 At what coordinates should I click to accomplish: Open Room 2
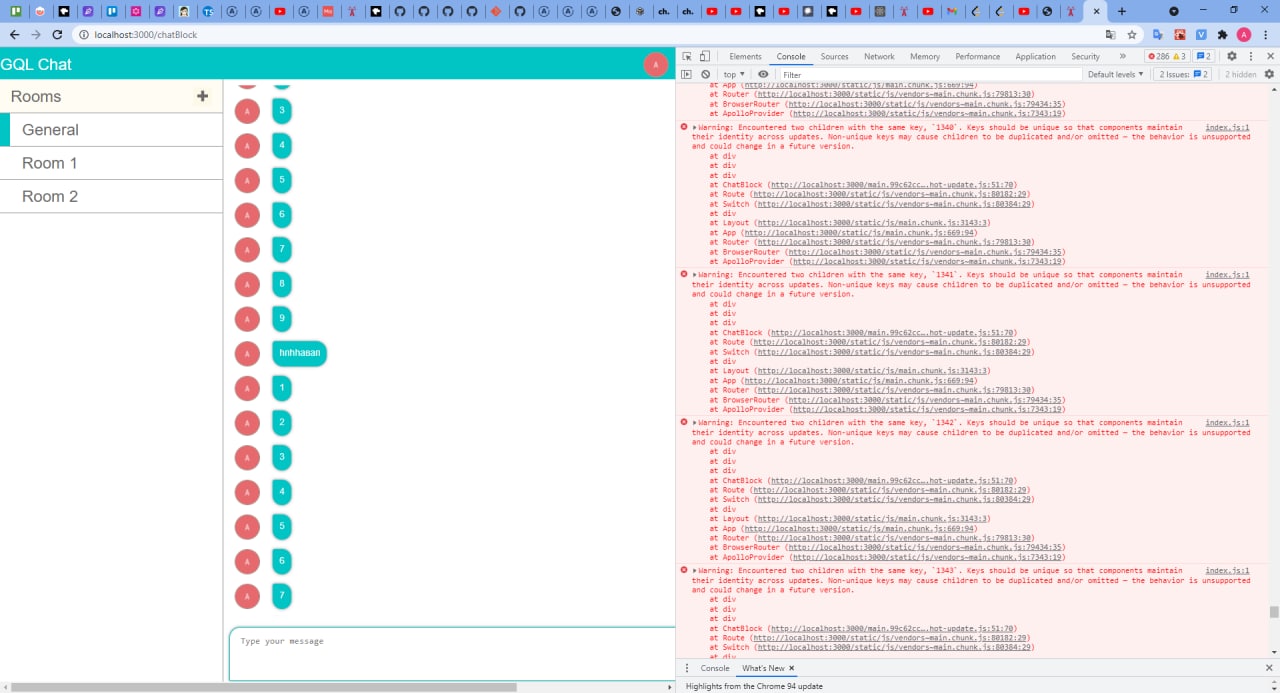(111, 196)
